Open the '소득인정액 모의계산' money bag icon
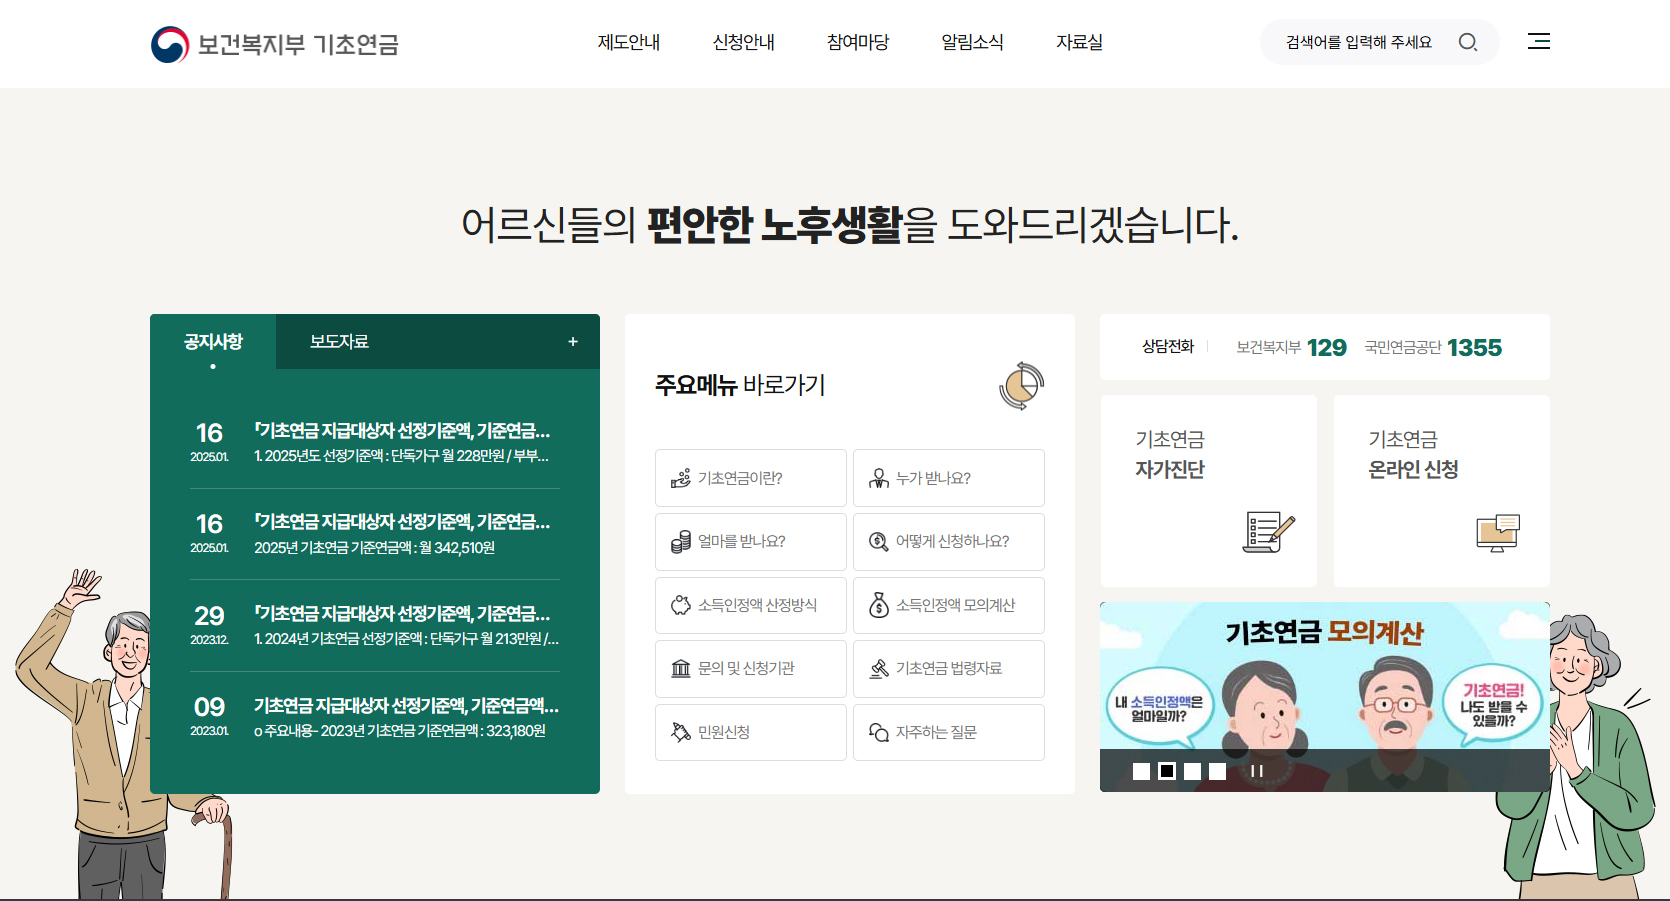The width and height of the screenshot is (1670, 901). click(x=877, y=605)
